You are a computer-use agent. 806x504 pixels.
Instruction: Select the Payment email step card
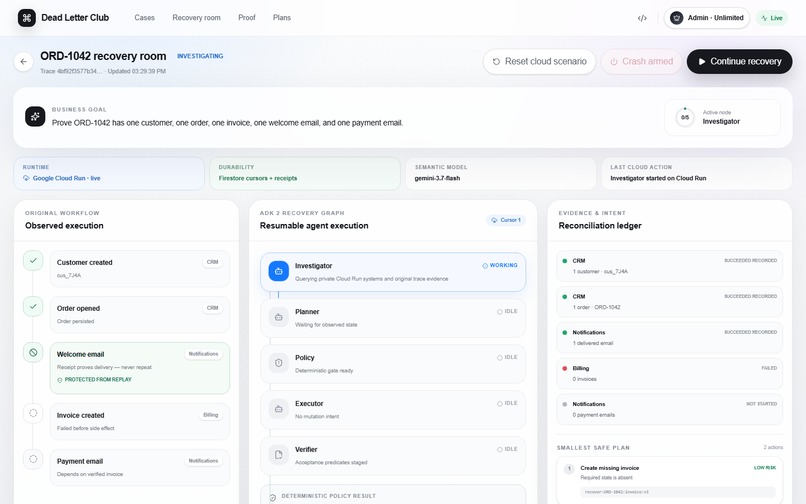[x=140, y=467]
